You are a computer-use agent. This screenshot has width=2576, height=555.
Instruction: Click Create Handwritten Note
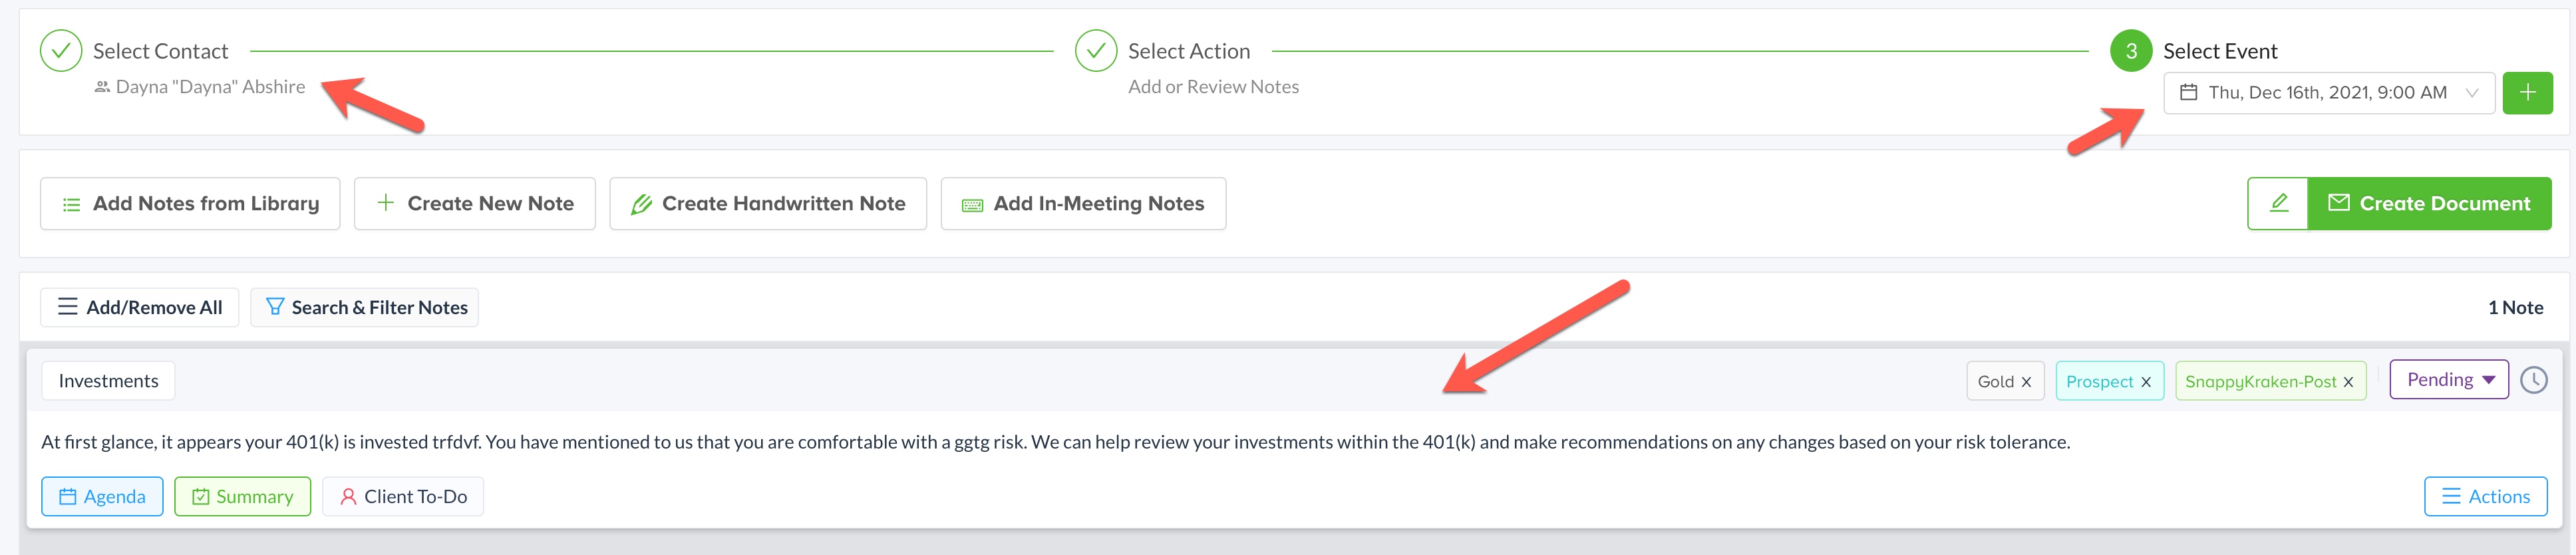point(767,204)
